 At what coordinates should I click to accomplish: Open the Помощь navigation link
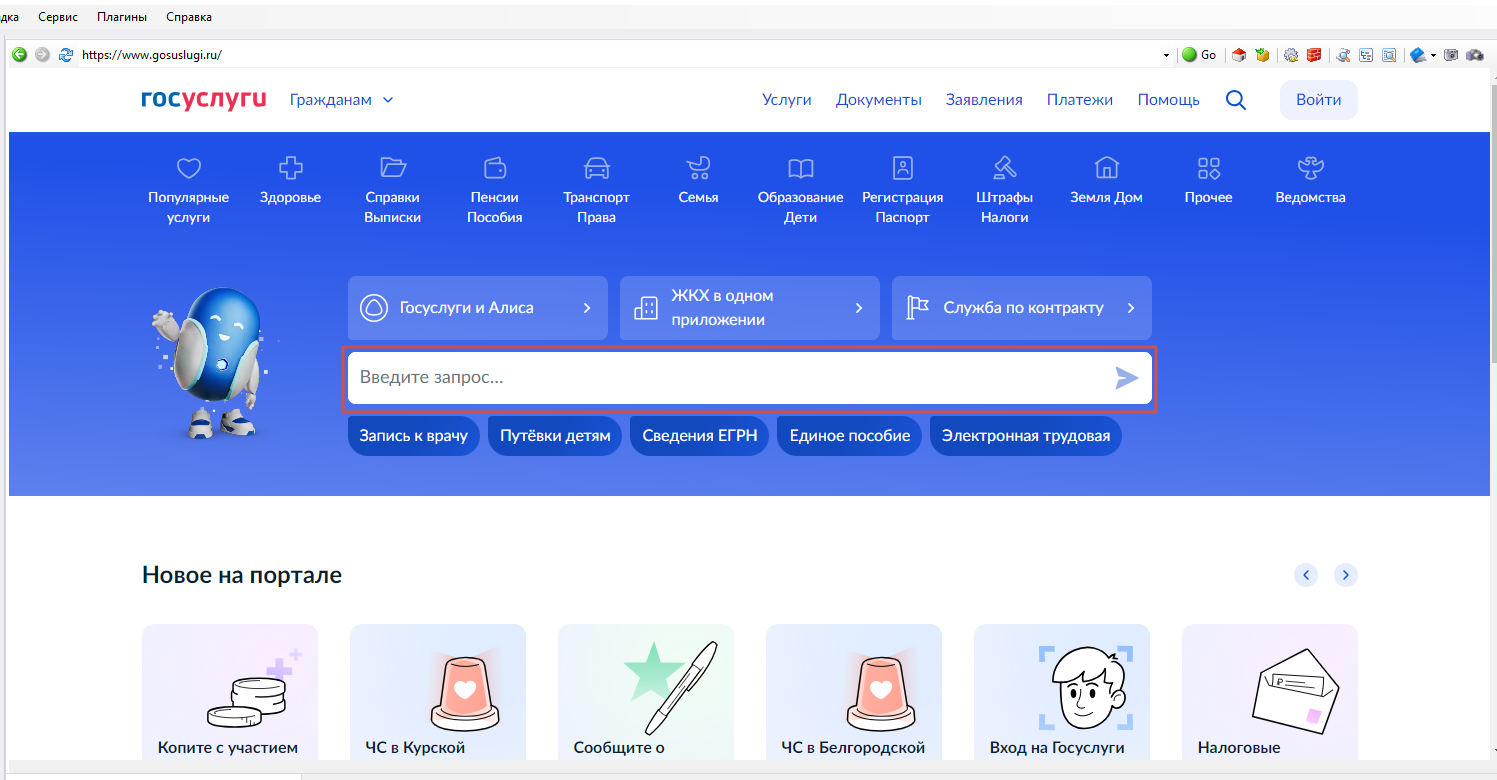click(x=1169, y=99)
